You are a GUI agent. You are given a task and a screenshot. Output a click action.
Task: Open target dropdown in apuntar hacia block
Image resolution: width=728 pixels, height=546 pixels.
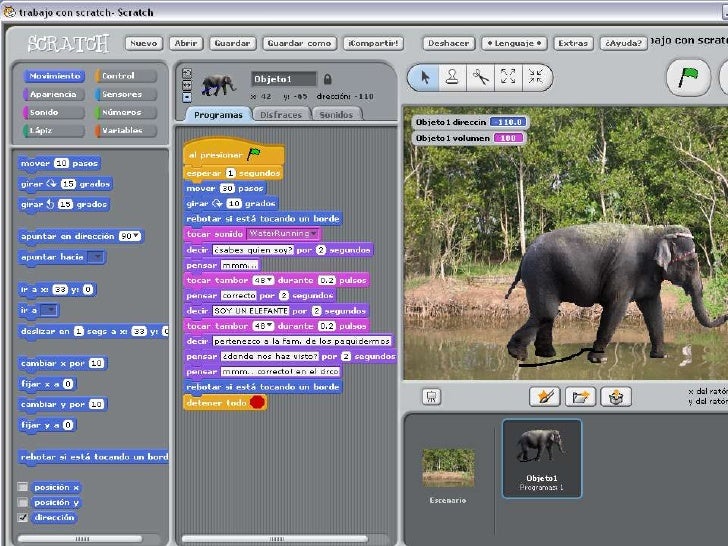click(x=96, y=257)
